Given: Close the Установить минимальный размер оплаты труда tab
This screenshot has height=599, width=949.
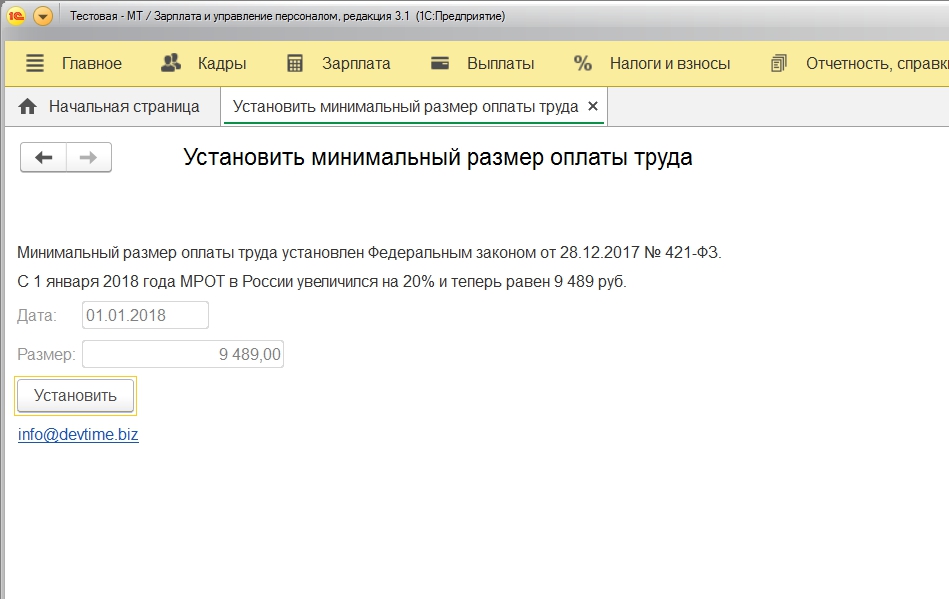Looking at the screenshot, I should pos(593,106).
